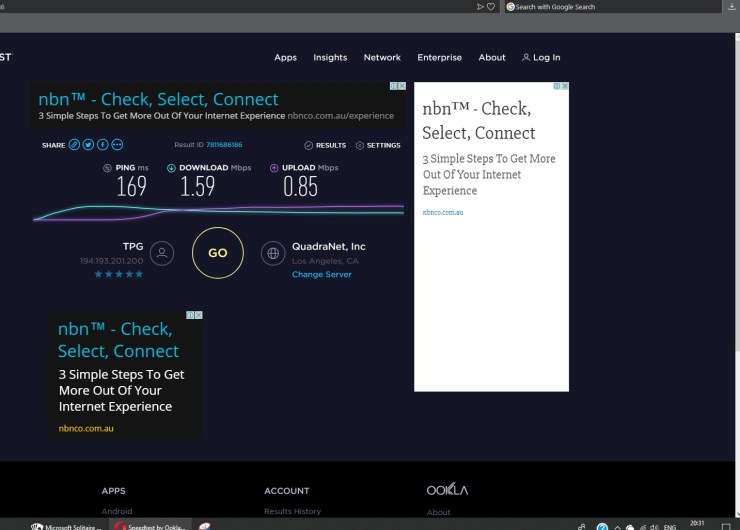Switch to Microsoft Solitaire taskbar item
Image resolution: width=740 pixels, height=530 pixels.
click(66, 526)
